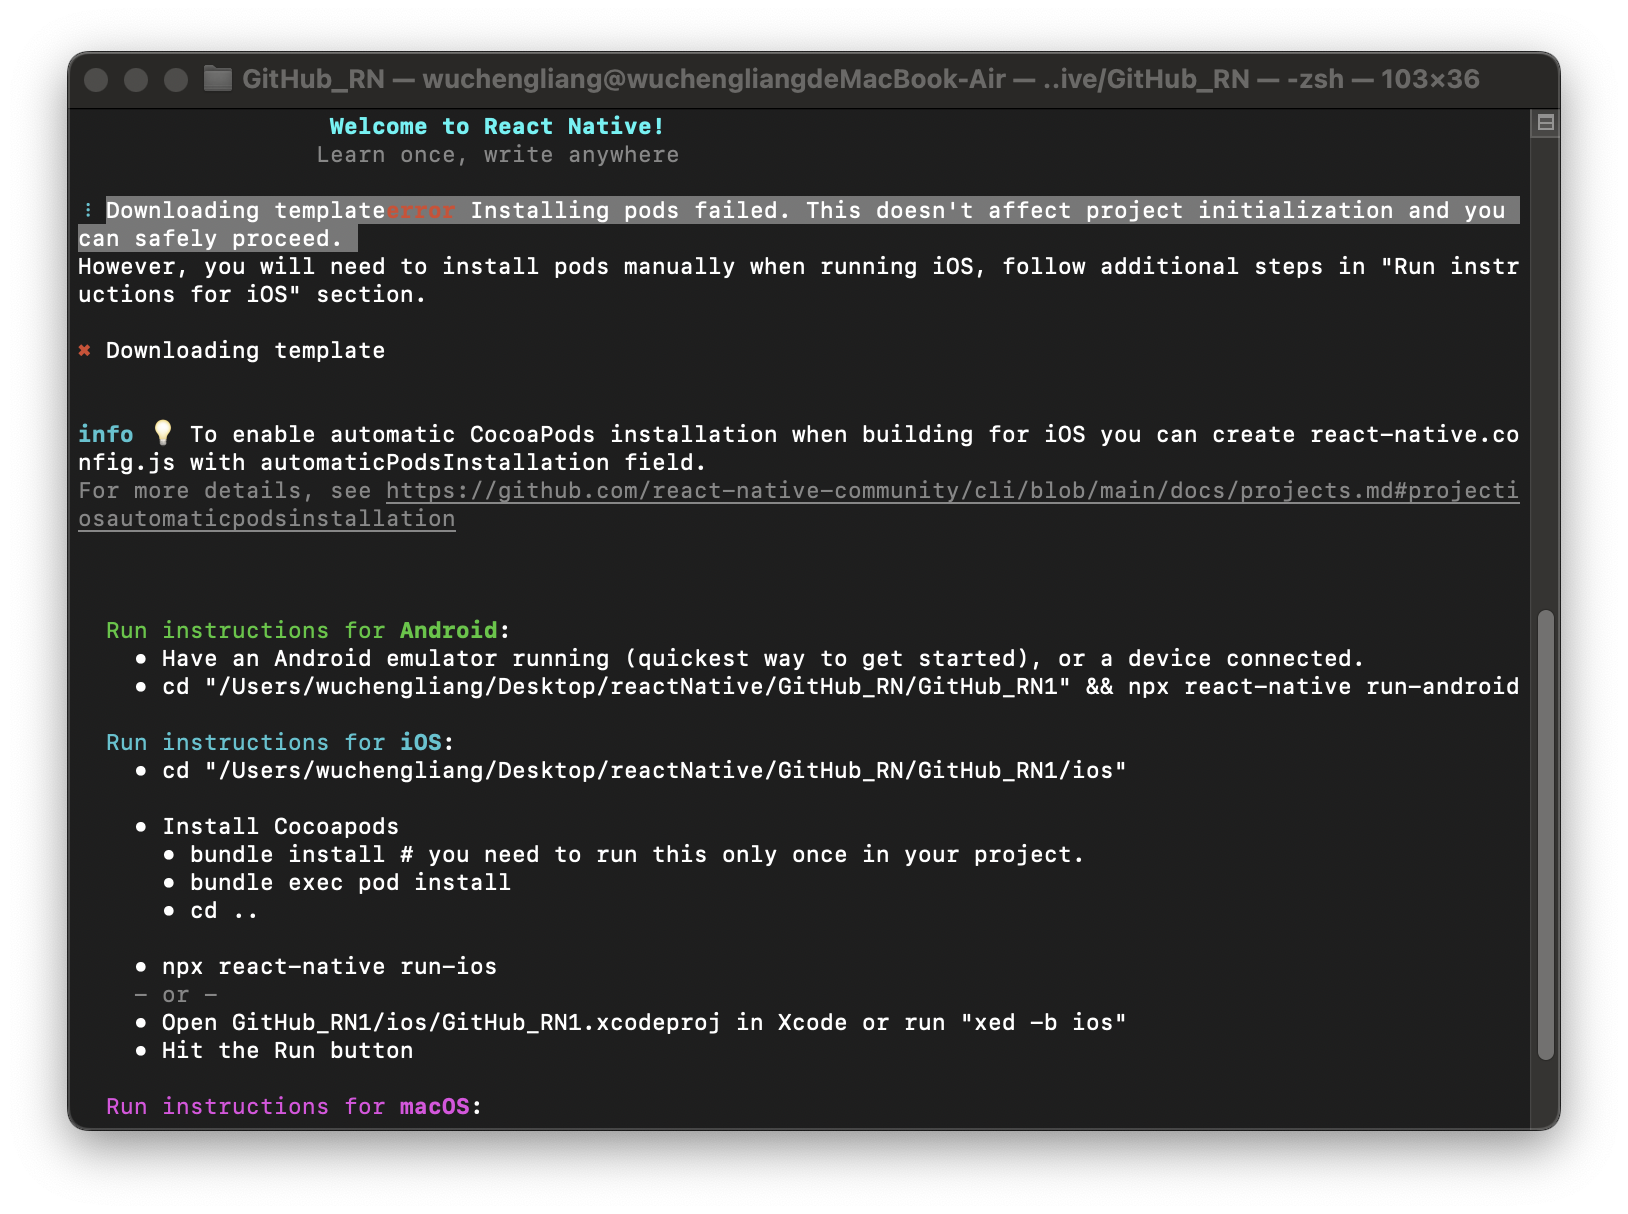Click the red X before Downloading template

coord(85,350)
